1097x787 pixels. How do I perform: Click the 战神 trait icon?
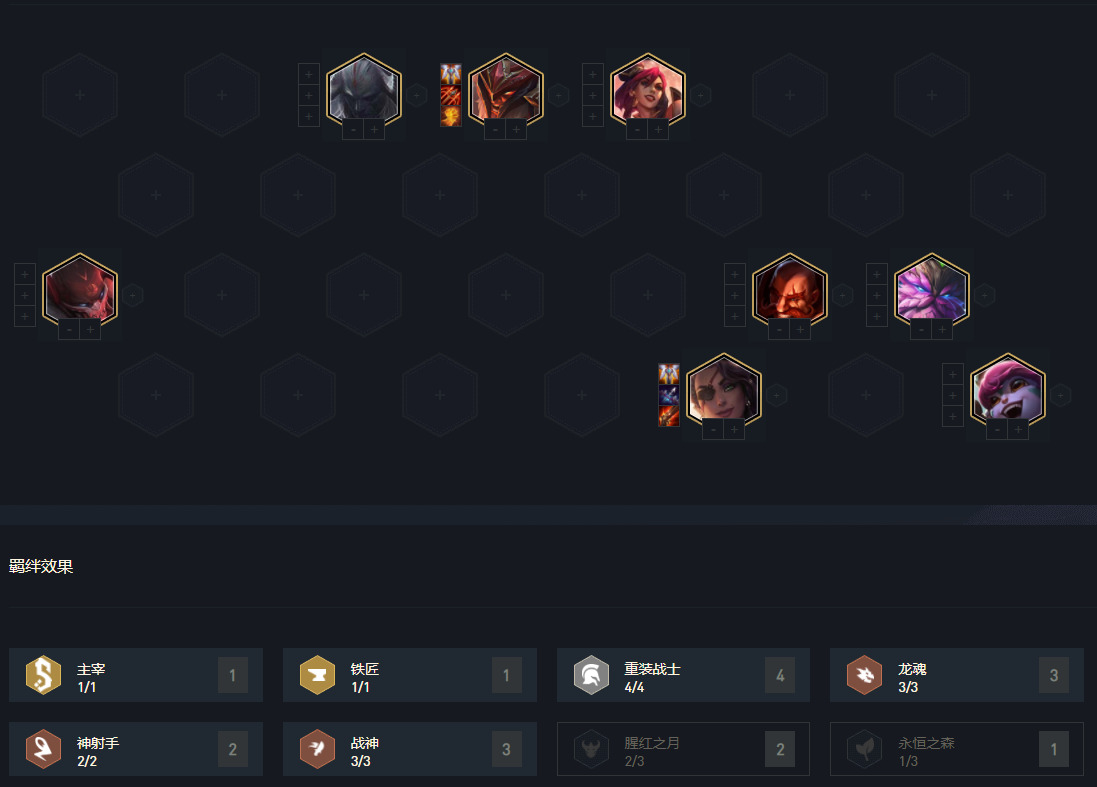[x=317, y=749]
